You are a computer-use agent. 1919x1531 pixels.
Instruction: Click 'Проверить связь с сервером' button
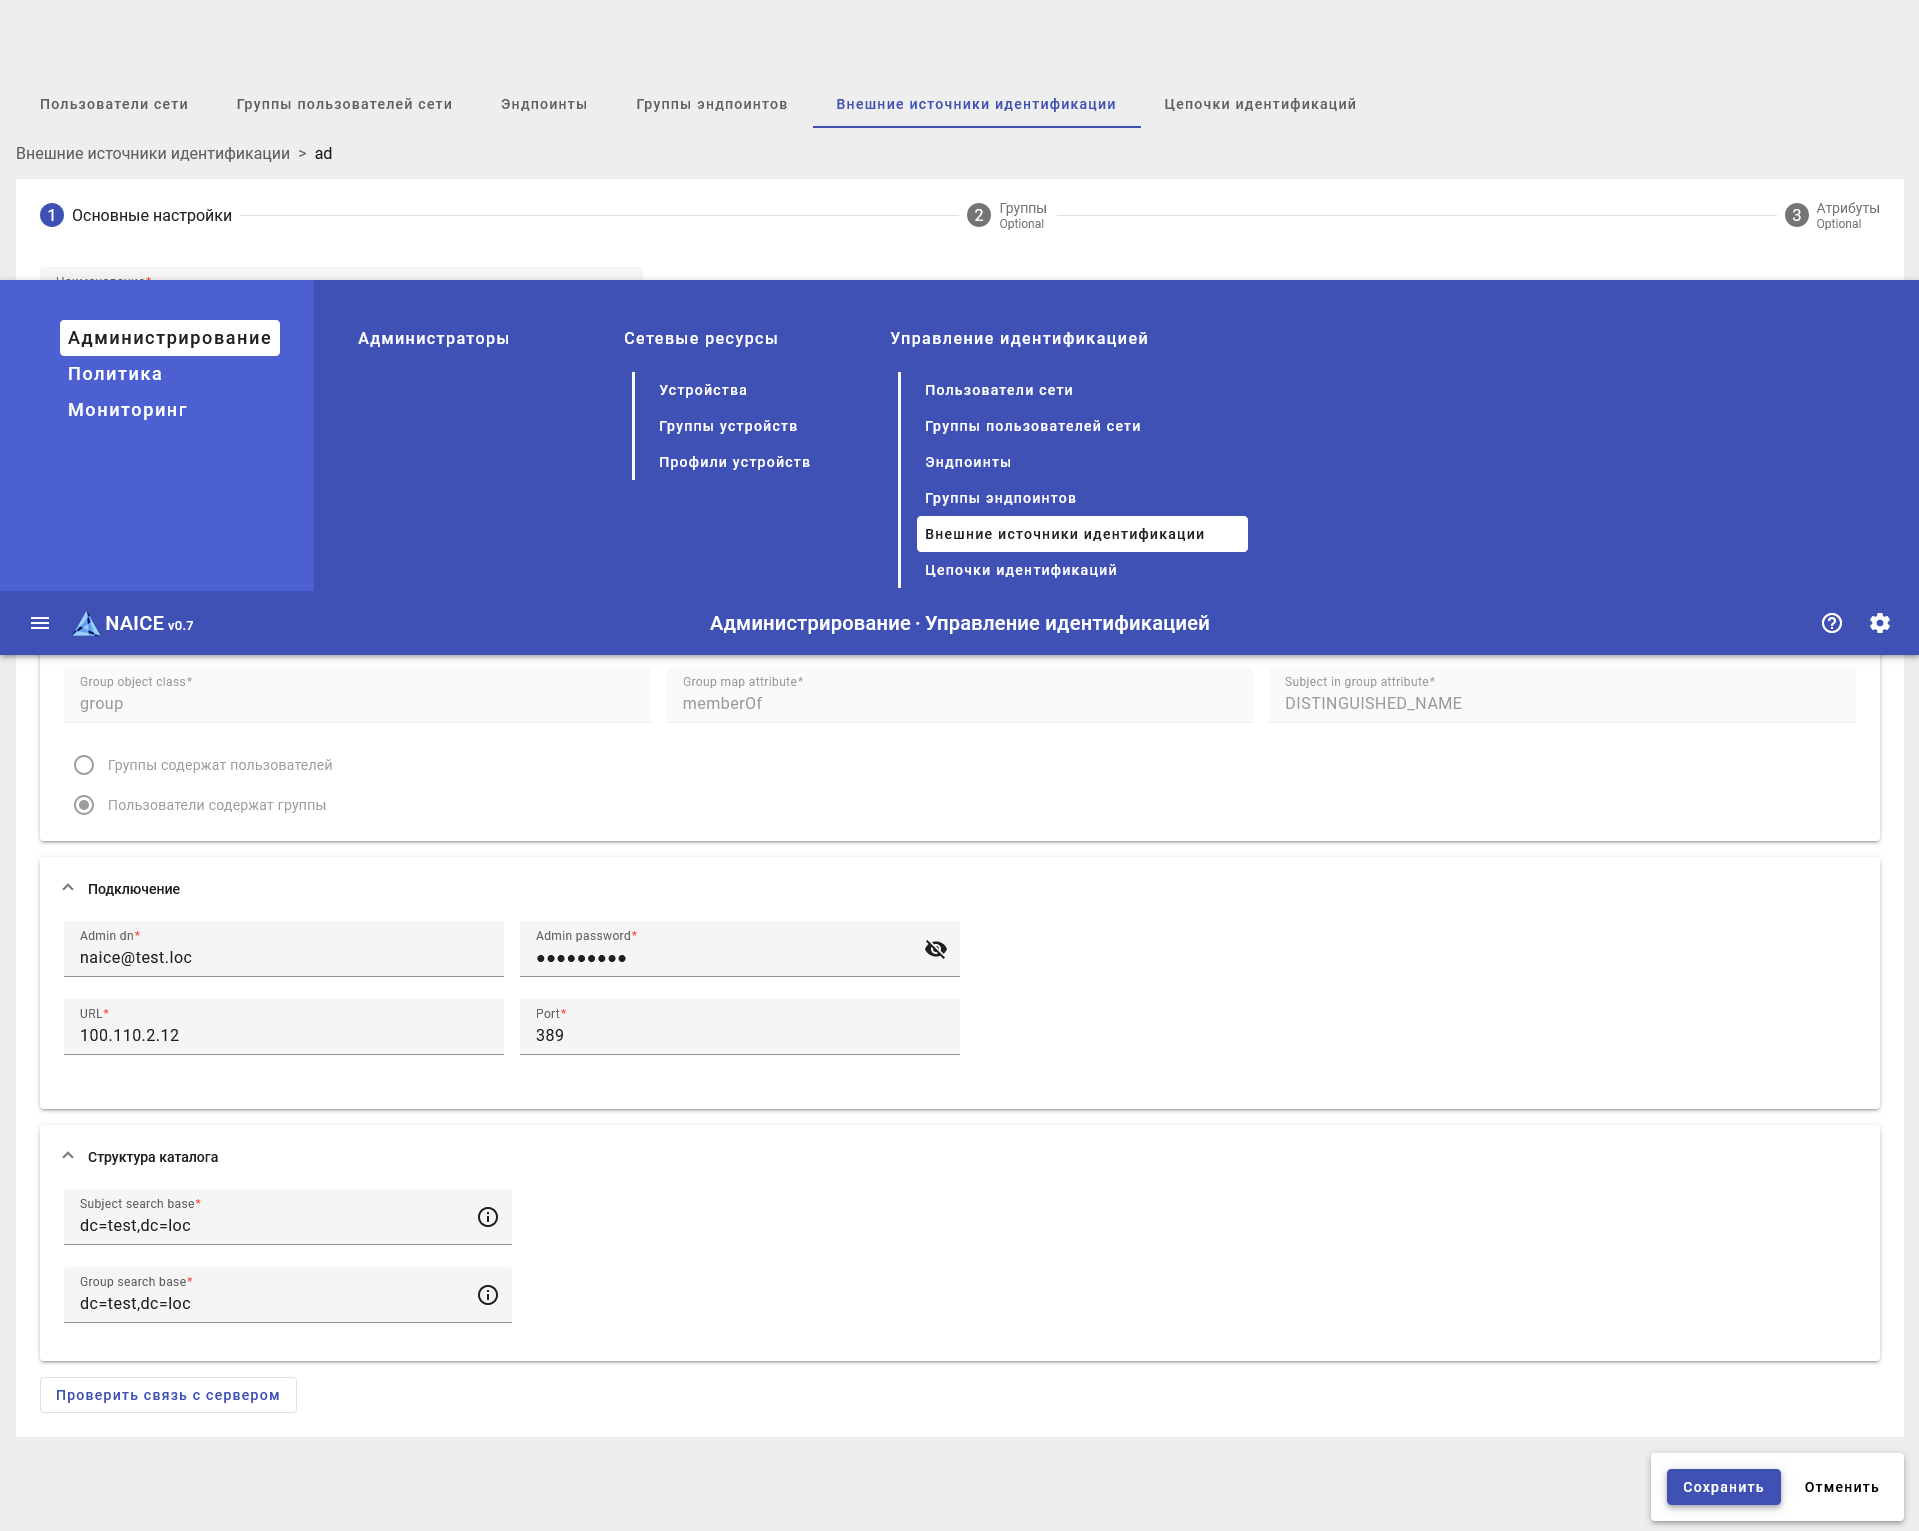click(x=168, y=1395)
